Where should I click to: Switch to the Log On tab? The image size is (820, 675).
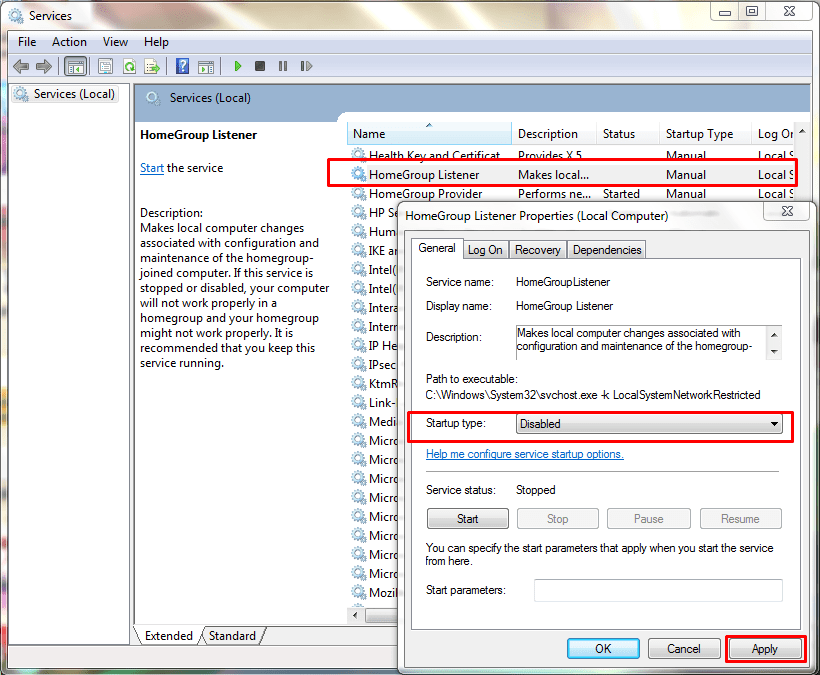[485, 250]
